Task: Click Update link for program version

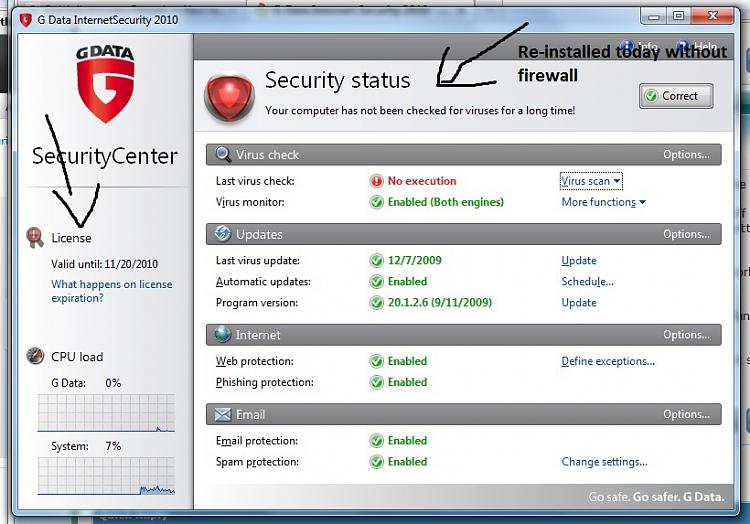Action: [x=579, y=303]
